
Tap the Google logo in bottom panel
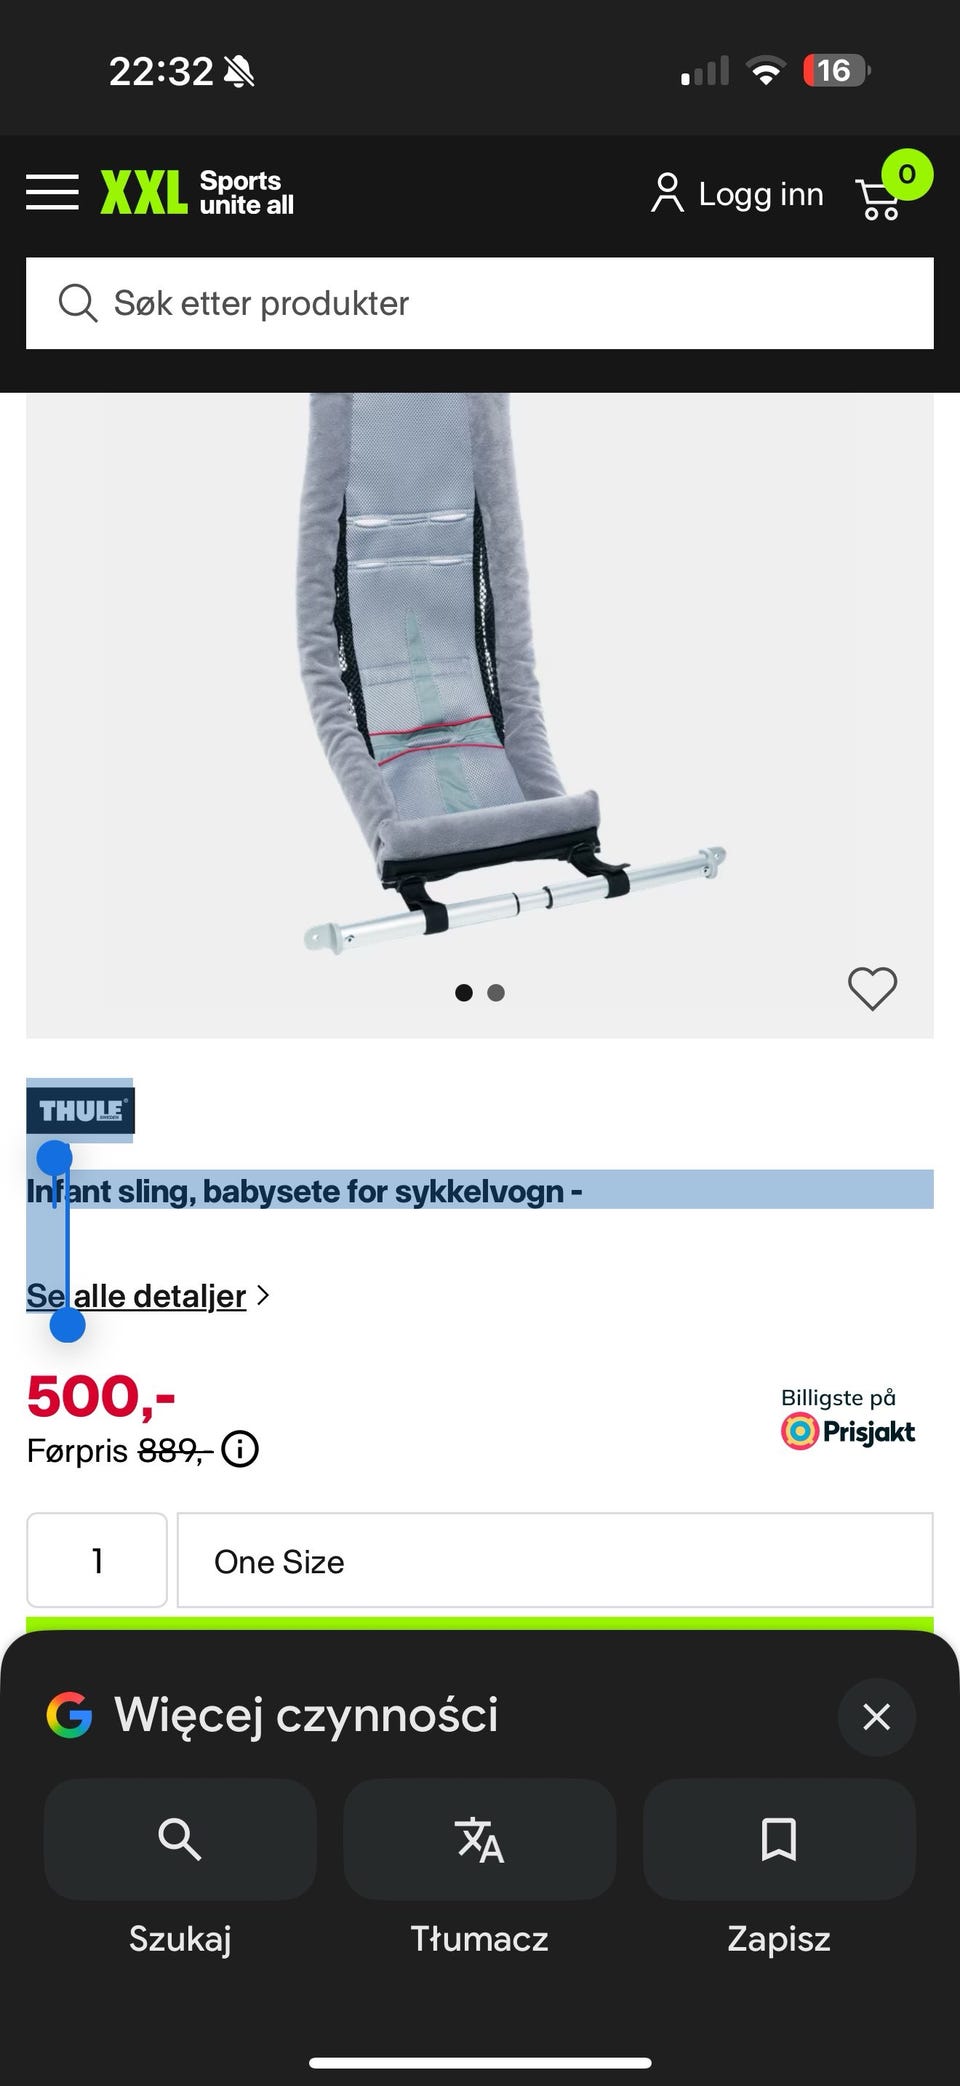pyautogui.click(x=69, y=1715)
